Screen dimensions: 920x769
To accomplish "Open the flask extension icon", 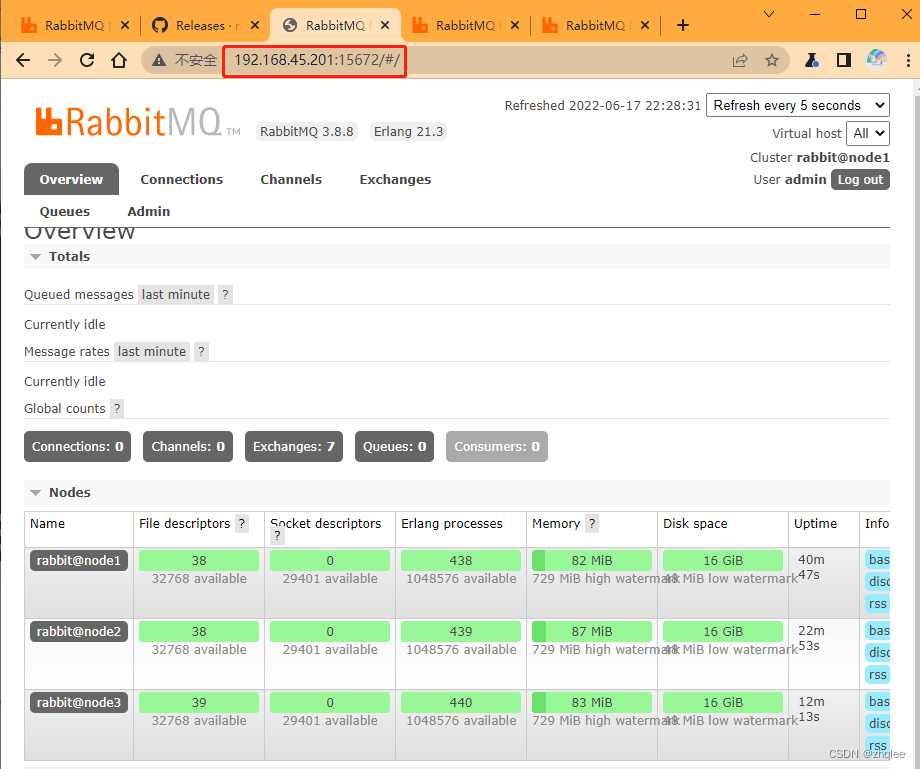I will (x=812, y=60).
